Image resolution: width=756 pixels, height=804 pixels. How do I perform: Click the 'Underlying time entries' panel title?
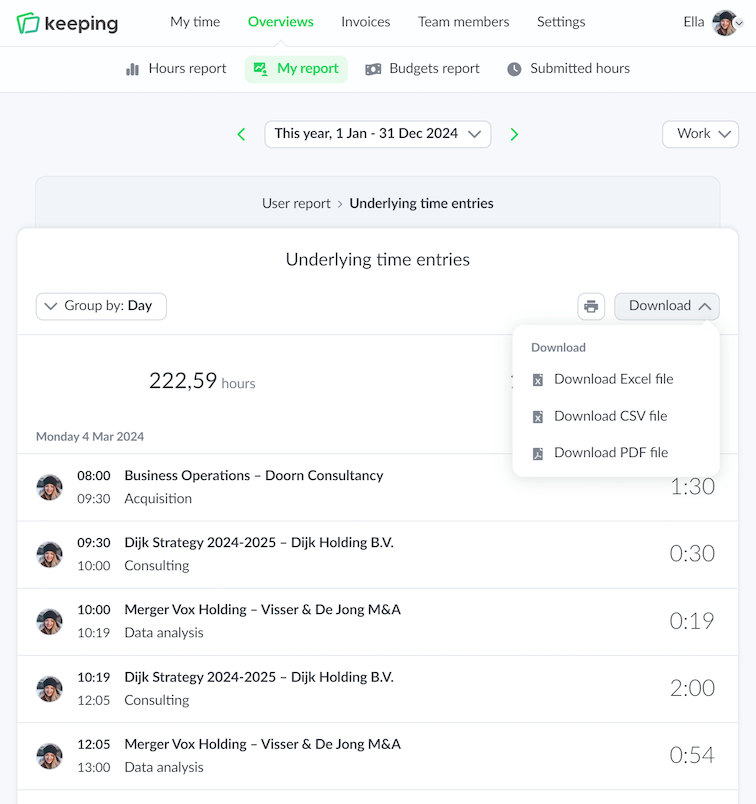377,260
